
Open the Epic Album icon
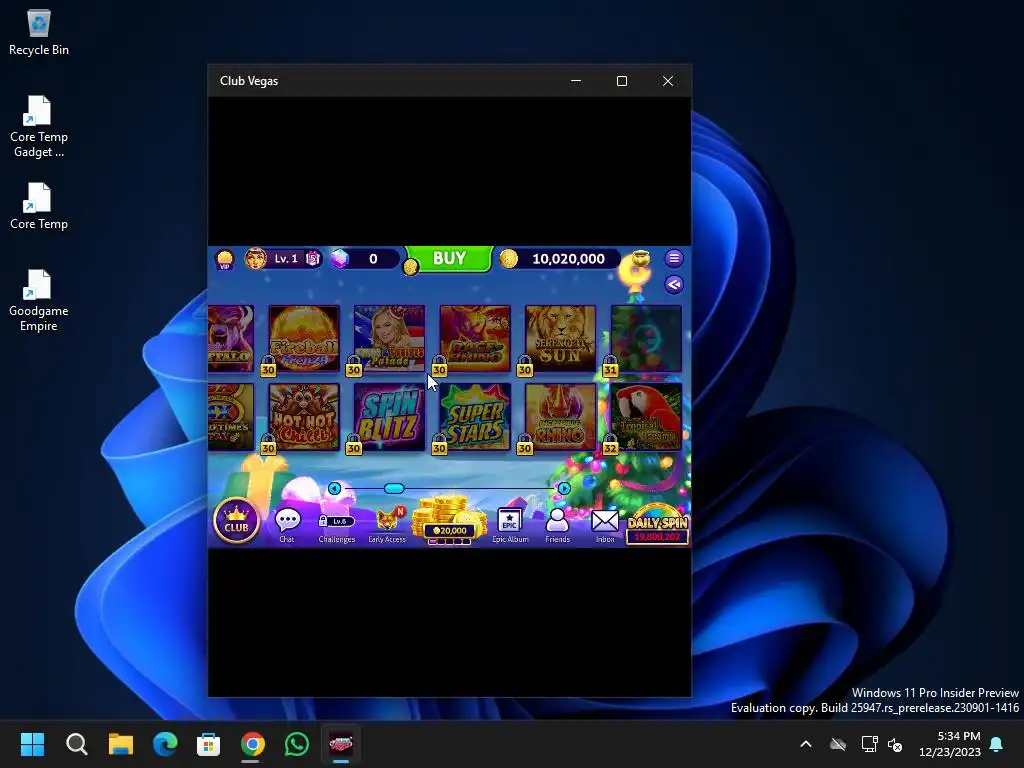pos(510,524)
